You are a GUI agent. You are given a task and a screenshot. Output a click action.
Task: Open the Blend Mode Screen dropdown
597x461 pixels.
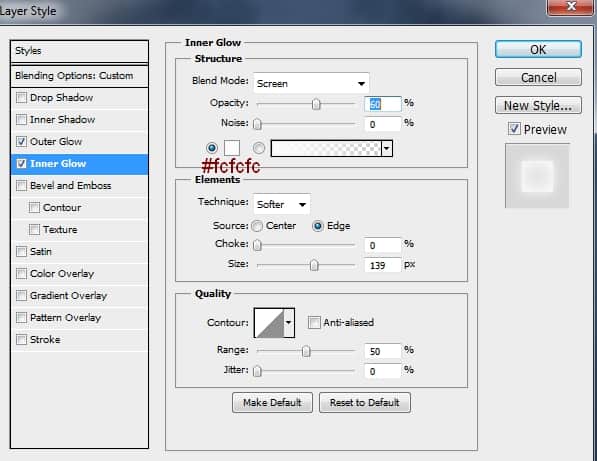311,83
